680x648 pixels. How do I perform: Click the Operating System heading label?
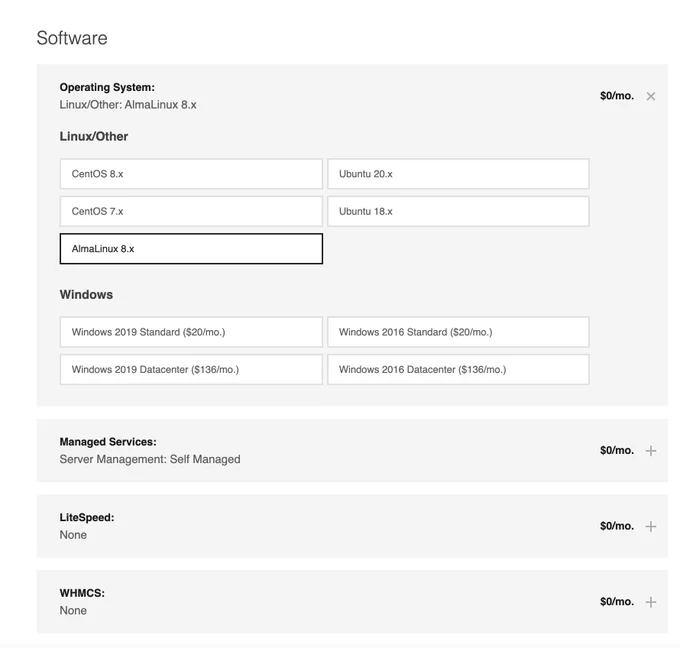click(107, 87)
